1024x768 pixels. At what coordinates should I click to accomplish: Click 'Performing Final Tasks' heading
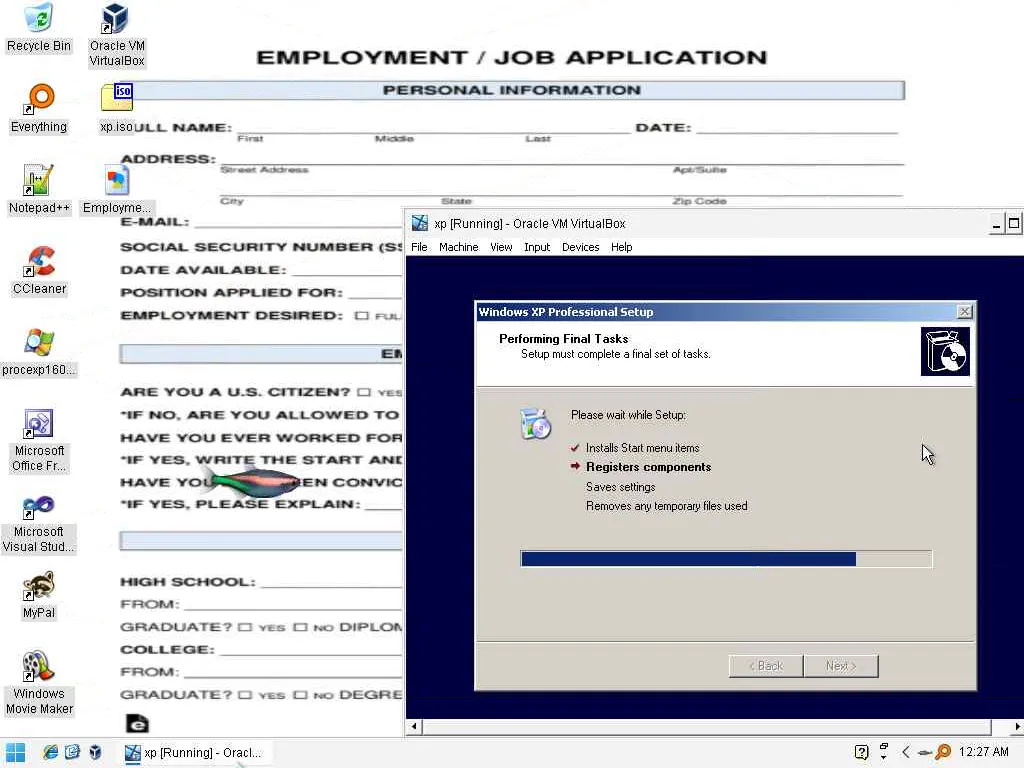click(564, 339)
